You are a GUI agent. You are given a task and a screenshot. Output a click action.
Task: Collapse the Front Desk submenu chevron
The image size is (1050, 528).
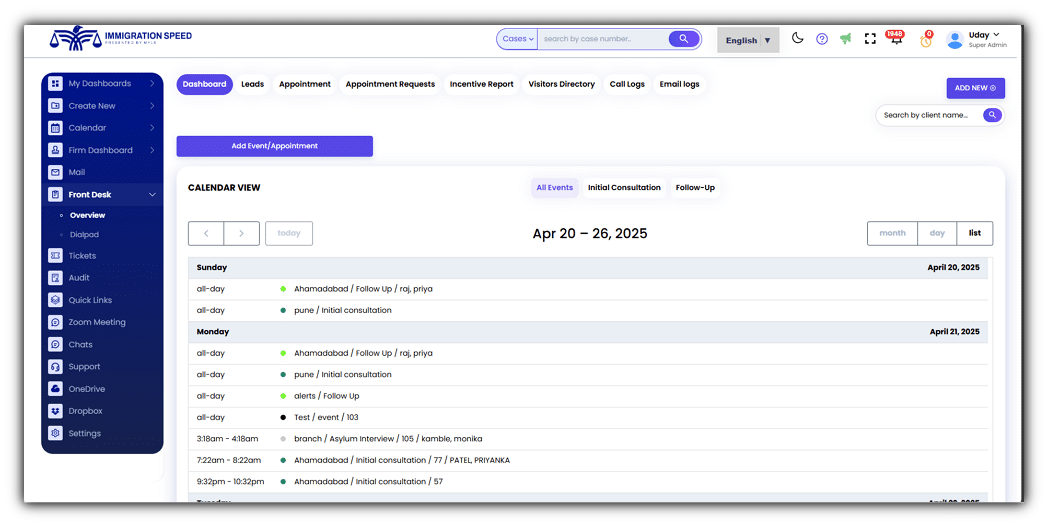coord(152,194)
